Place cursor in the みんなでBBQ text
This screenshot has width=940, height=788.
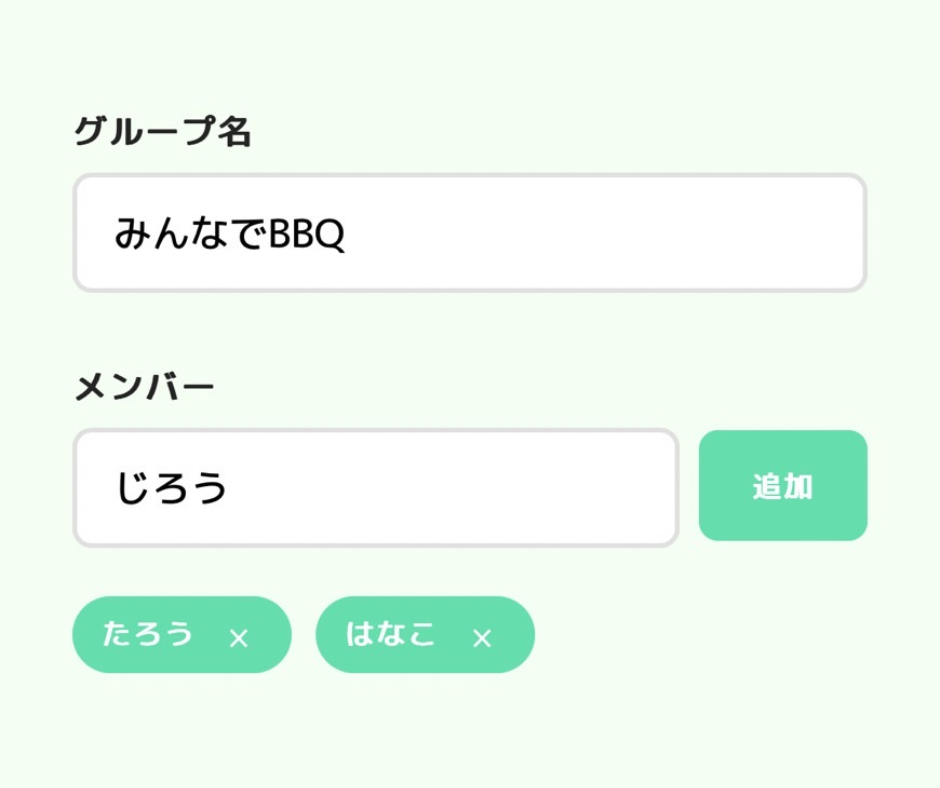229,235
